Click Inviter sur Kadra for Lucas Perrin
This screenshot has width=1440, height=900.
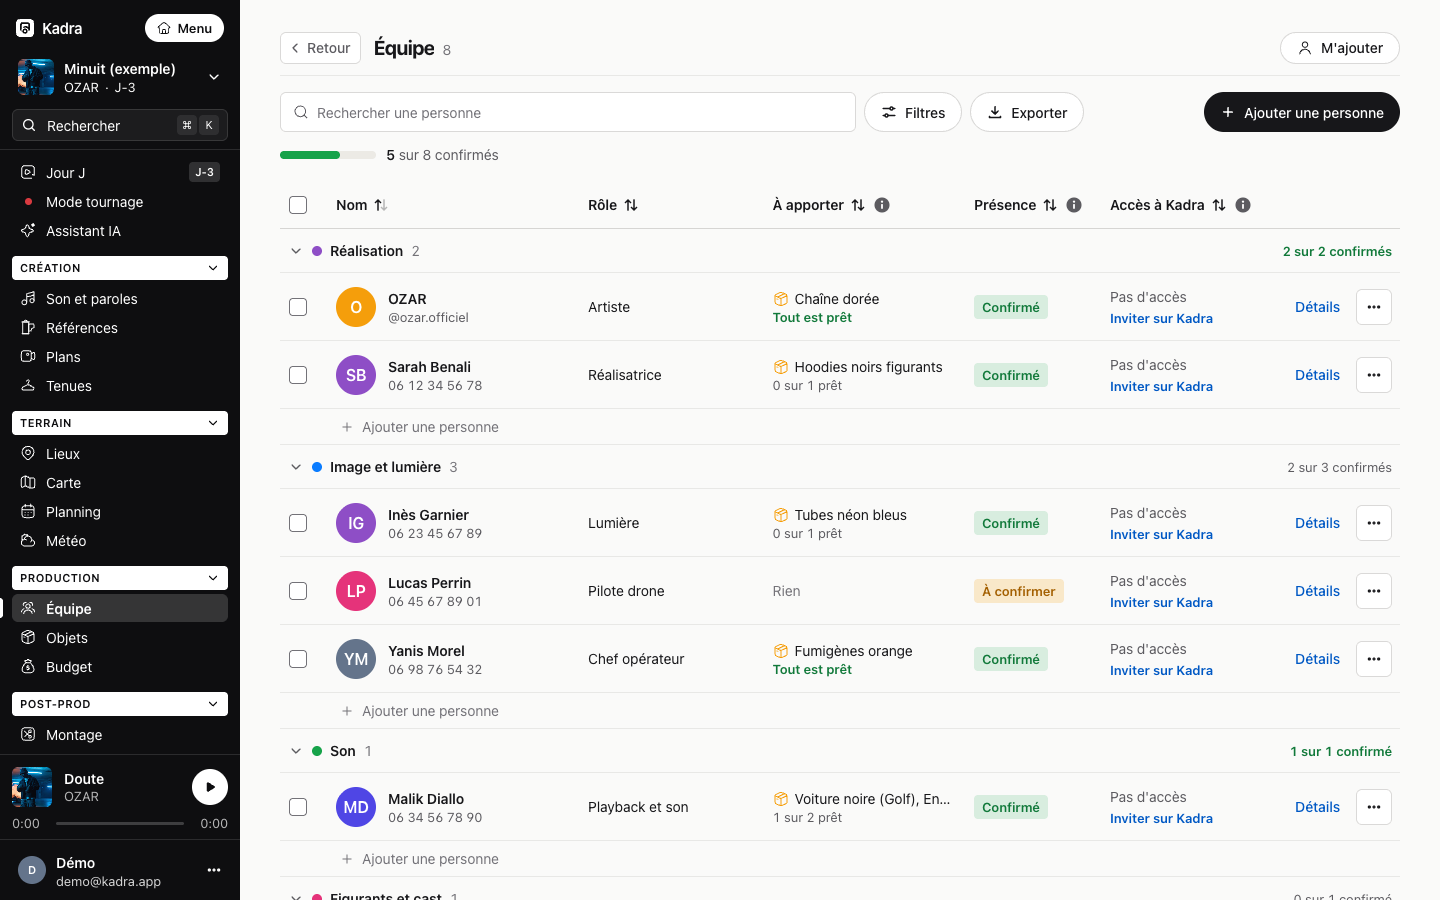(1161, 602)
